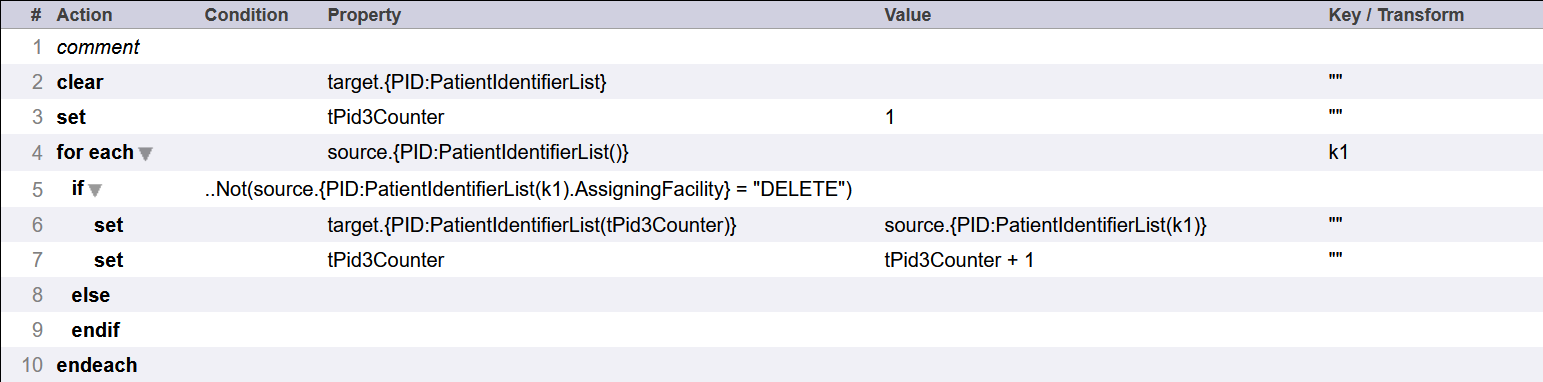This screenshot has height=382, width=1543.
Task: Select the endif row
Action: point(771,330)
